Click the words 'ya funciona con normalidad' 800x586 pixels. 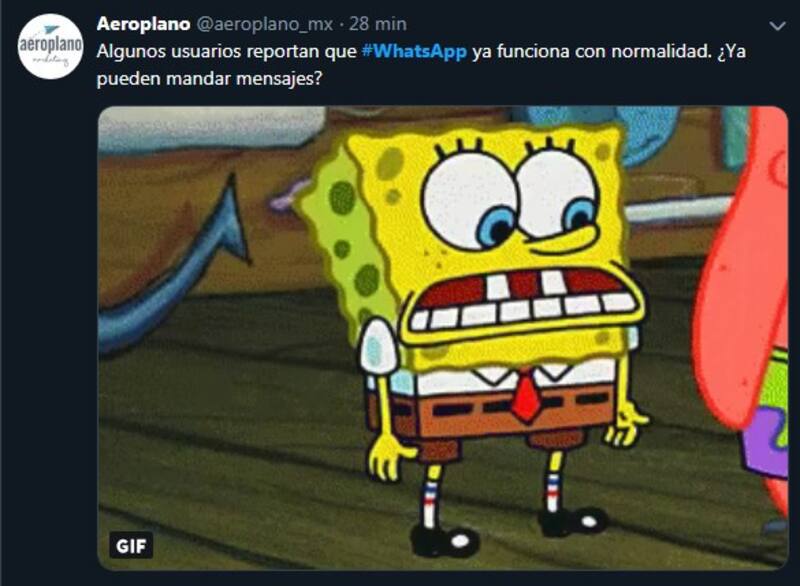click(591, 52)
